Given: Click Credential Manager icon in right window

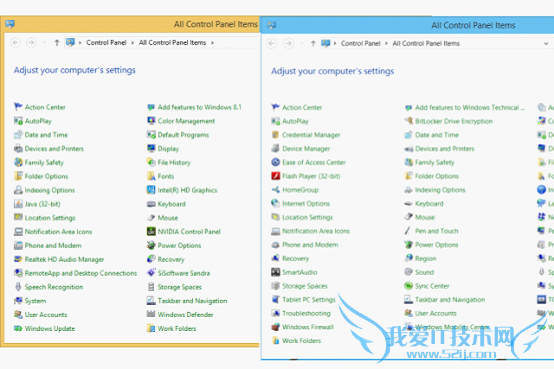Looking at the screenshot, I should 276,135.
